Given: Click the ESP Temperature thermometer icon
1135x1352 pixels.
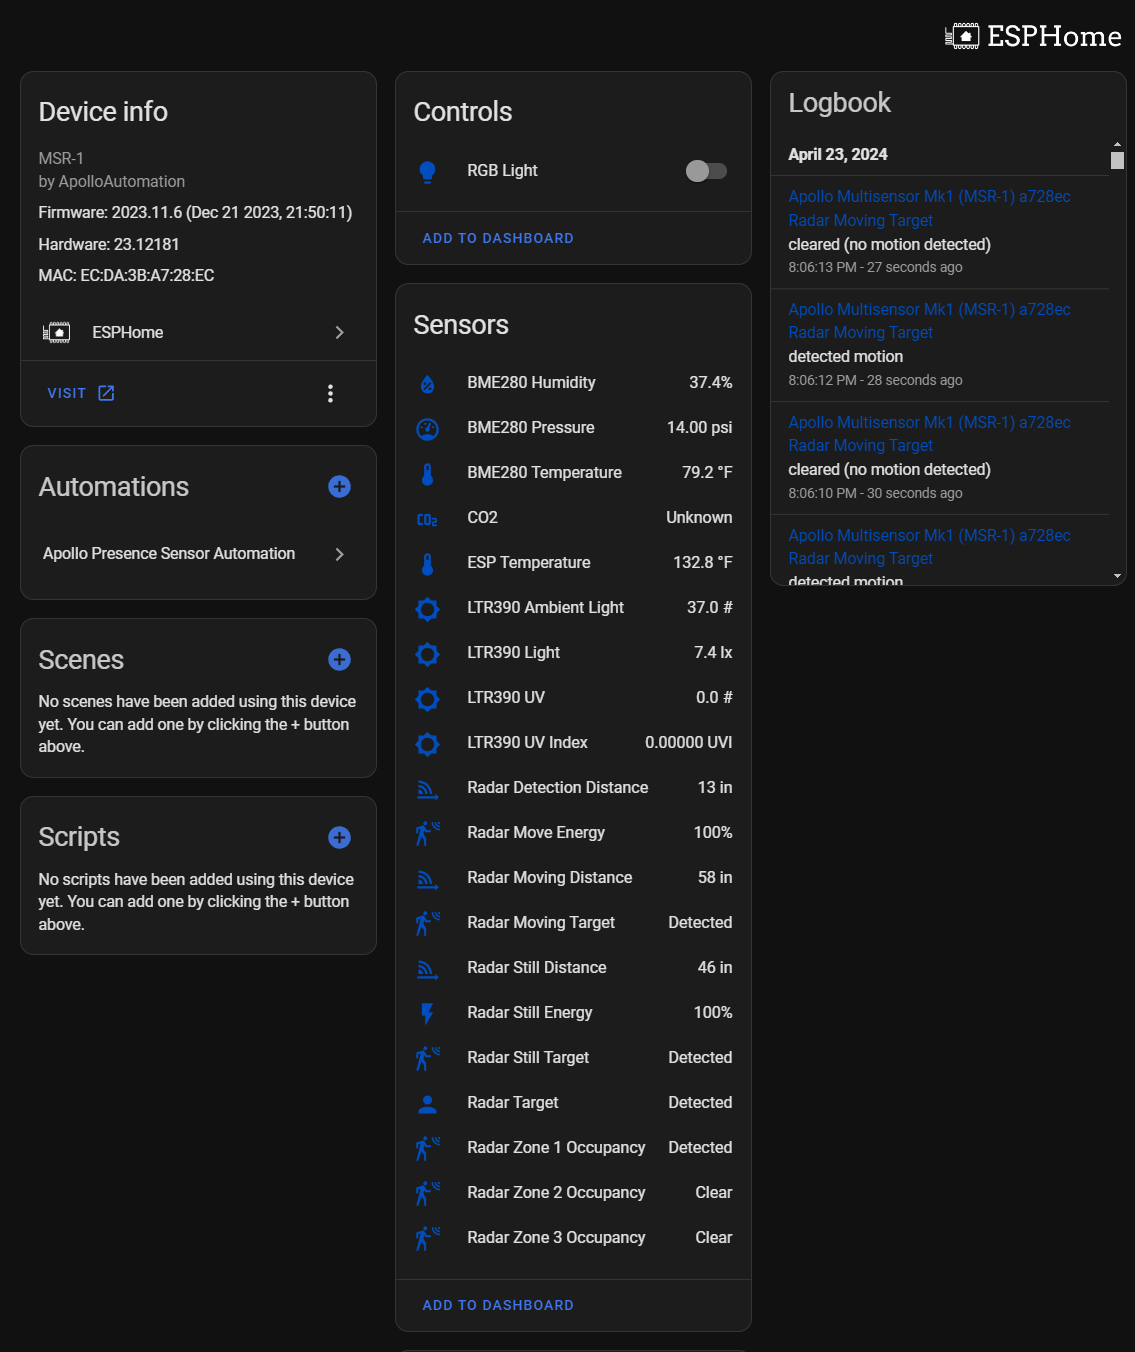Looking at the screenshot, I should [427, 563].
